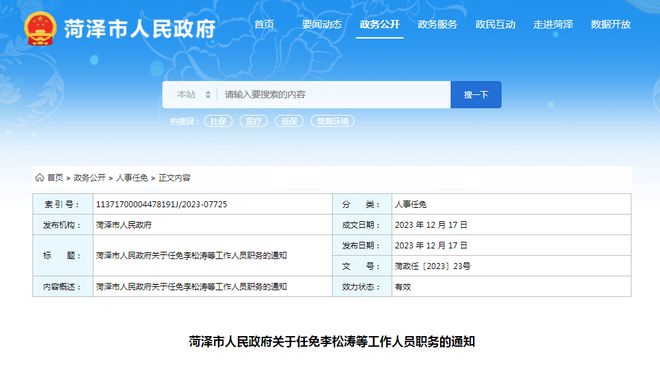Click the 首页 breadcrumb link

point(55,178)
